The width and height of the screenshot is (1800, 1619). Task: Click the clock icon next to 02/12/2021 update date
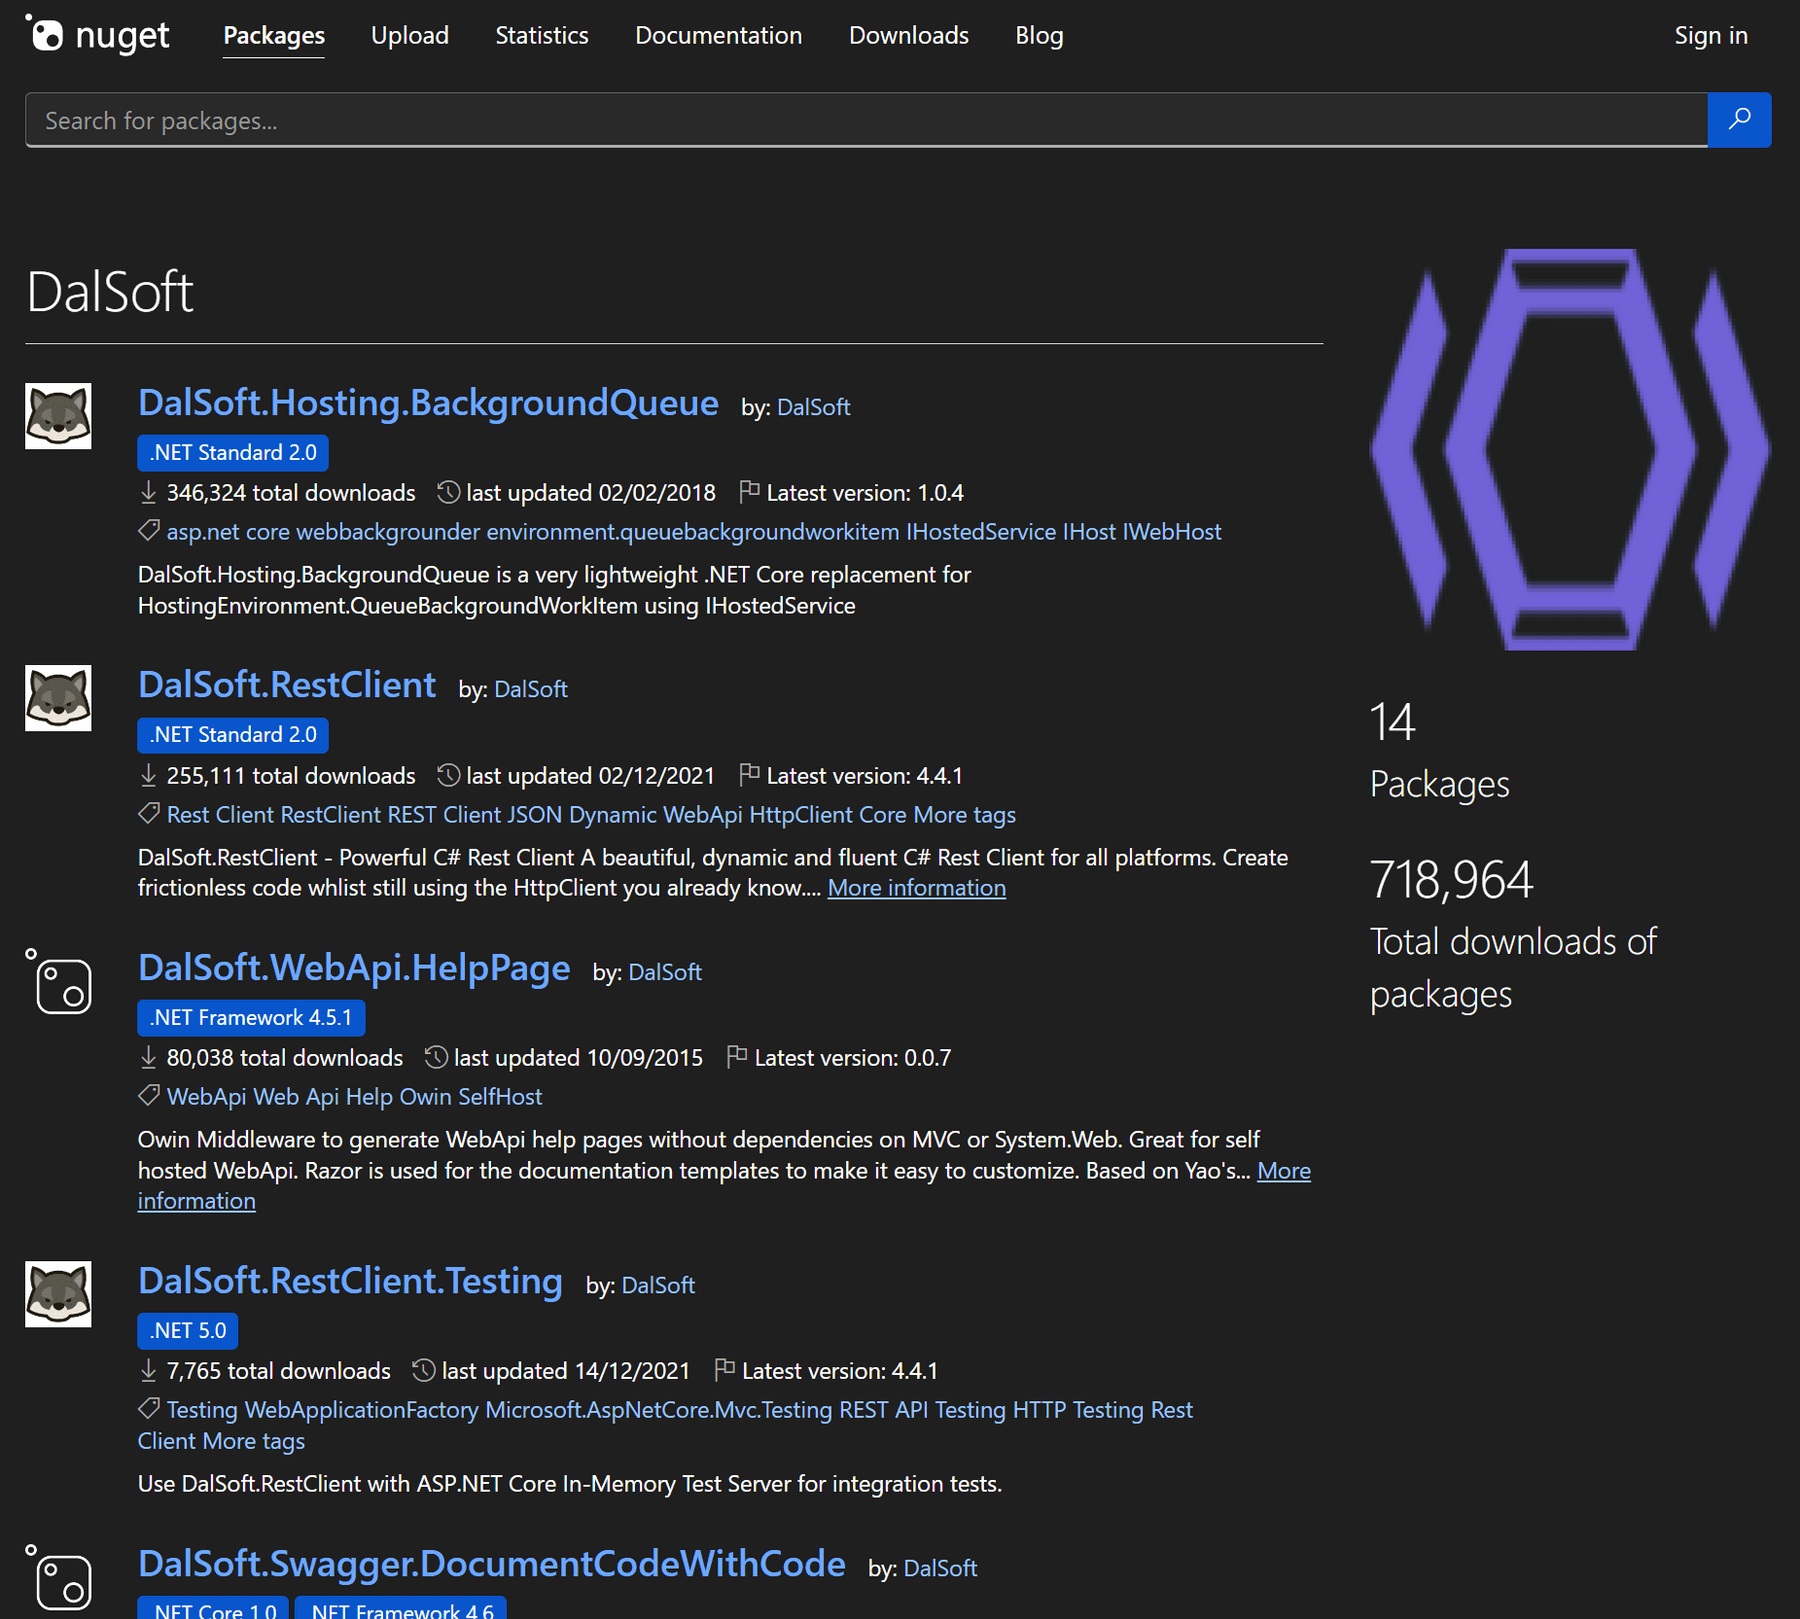pyautogui.click(x=447, y=775)
